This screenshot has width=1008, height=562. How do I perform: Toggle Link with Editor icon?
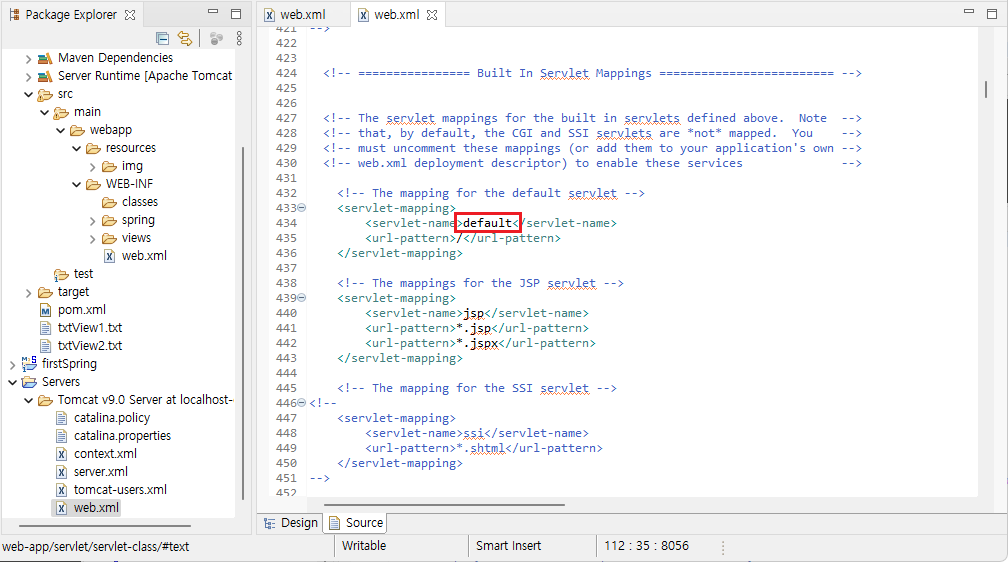pyautogui.click(x=185, y=39)
